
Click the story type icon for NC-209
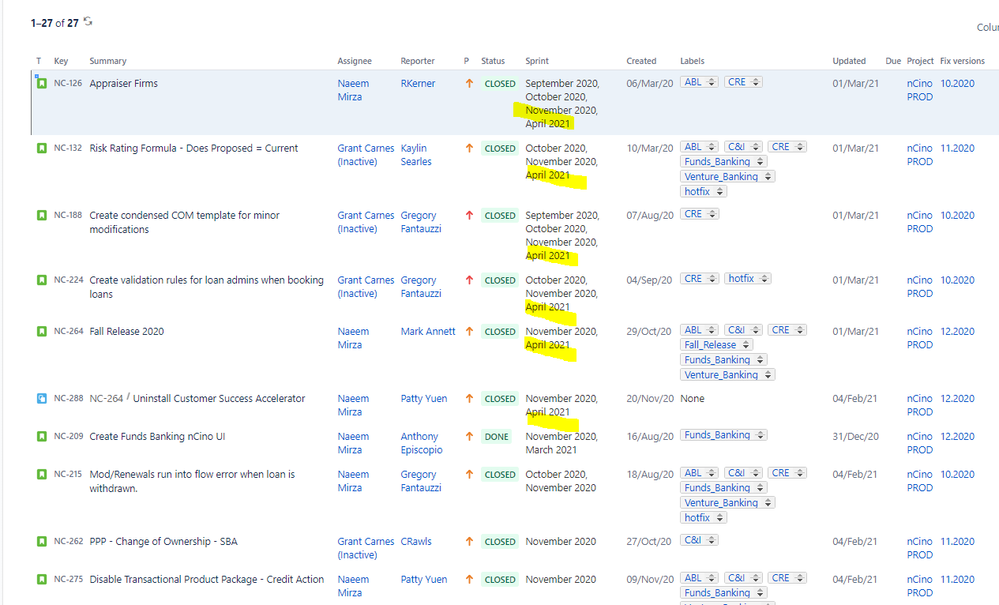click(41, 437)
